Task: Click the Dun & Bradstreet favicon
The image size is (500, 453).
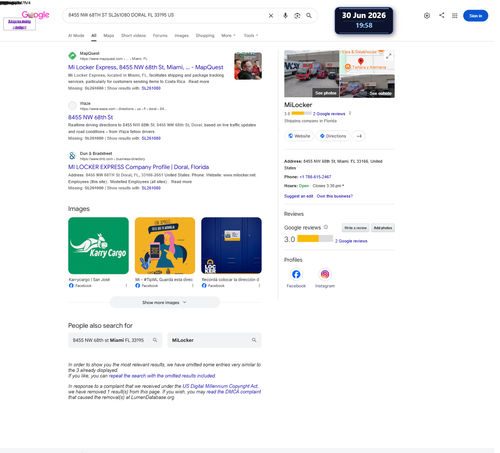Action: point(72,156)
